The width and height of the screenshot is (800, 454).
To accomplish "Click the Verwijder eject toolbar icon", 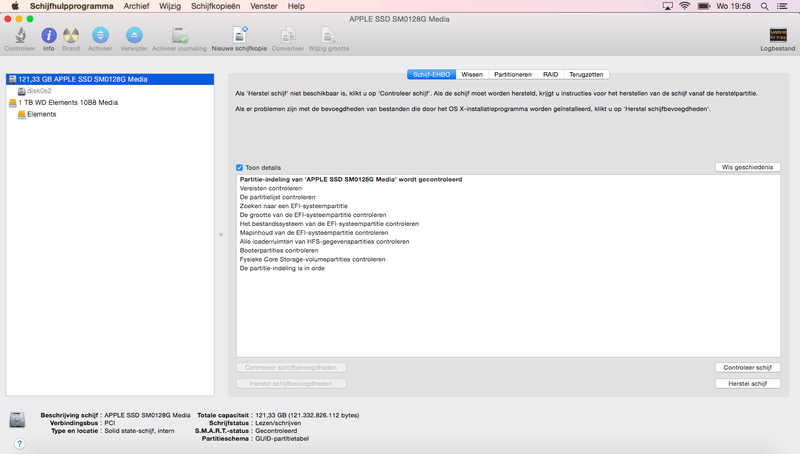I will (134, 35).
